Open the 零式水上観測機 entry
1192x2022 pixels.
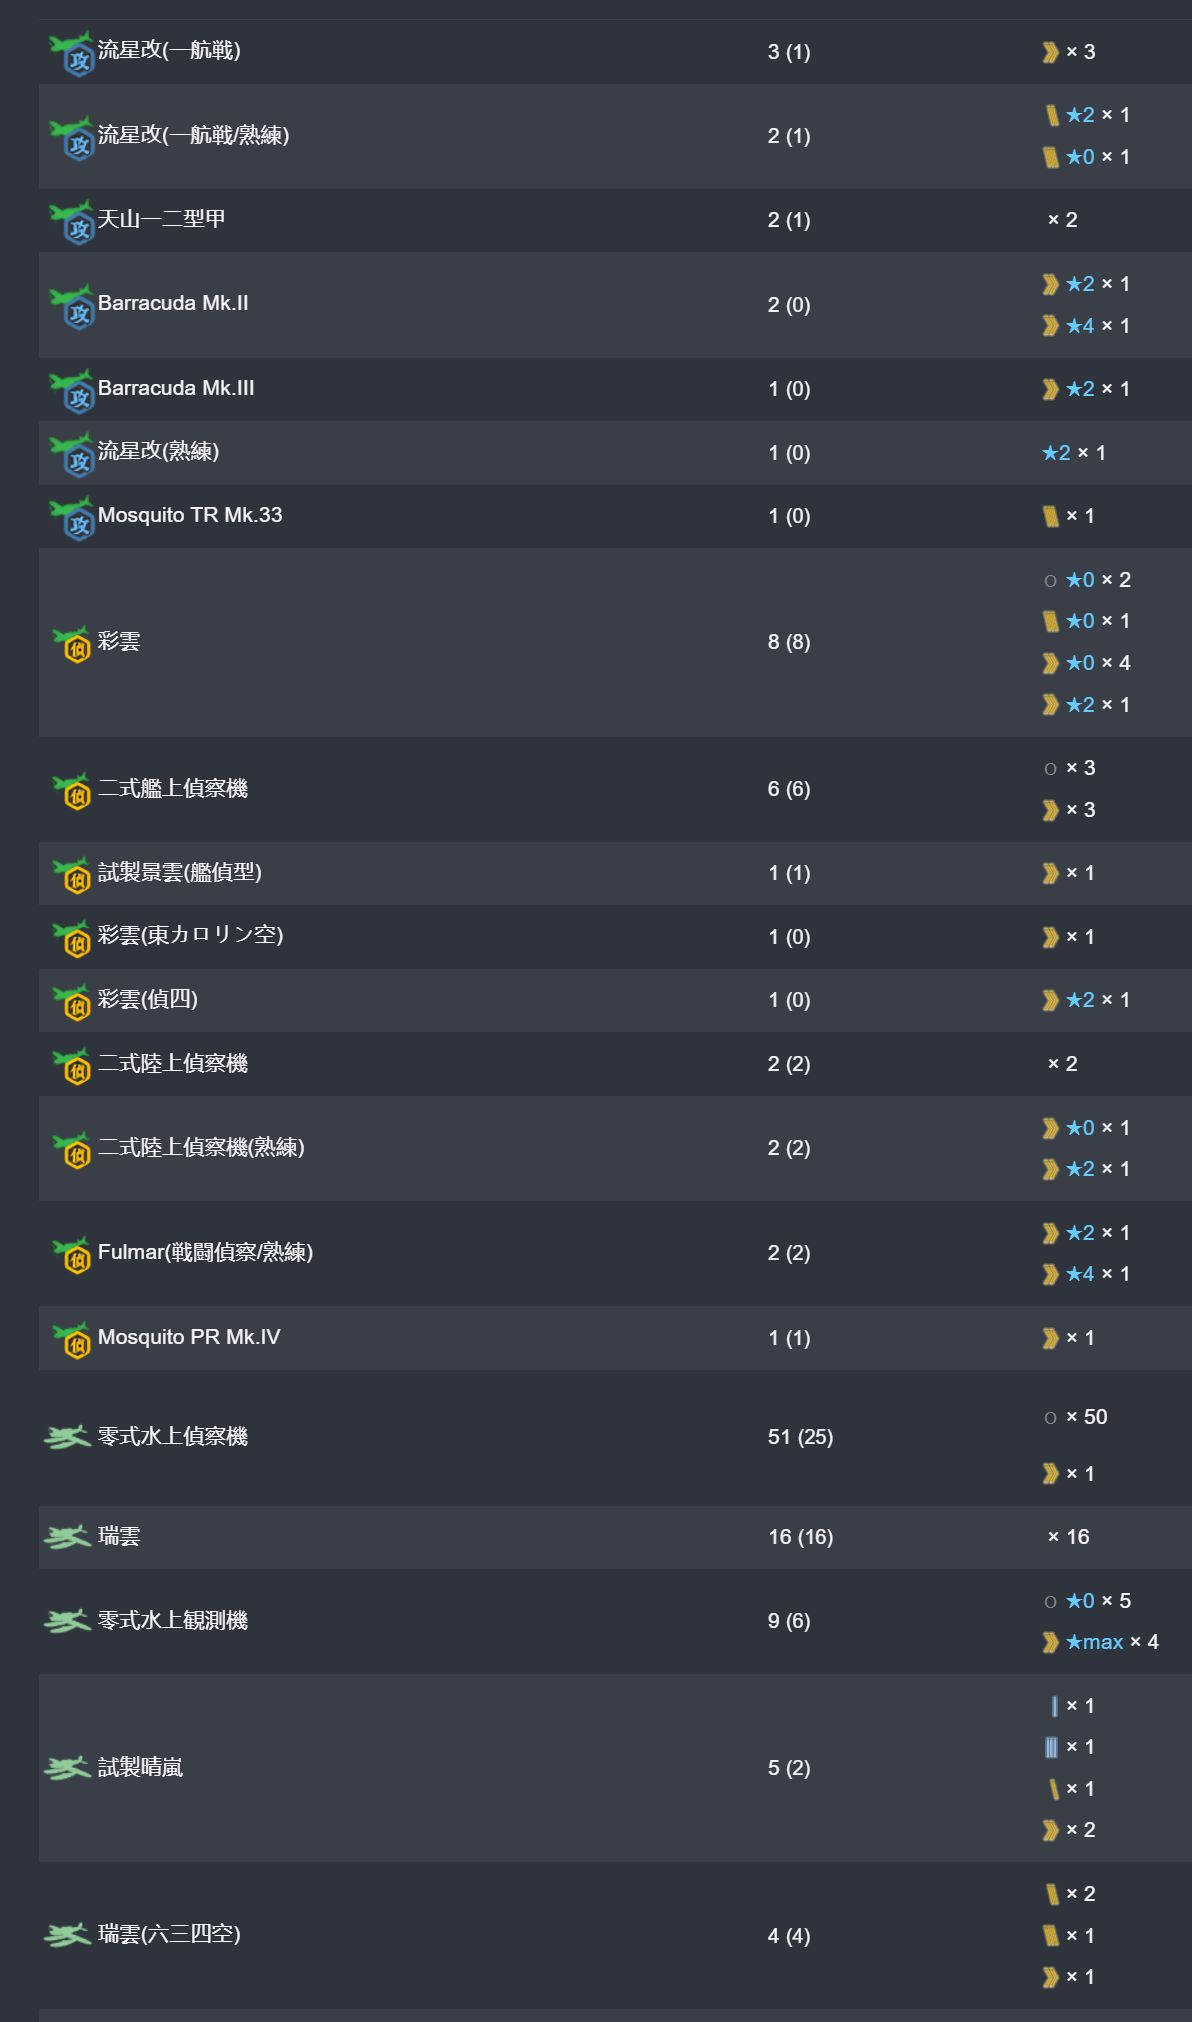click(x=172, y=1621)
